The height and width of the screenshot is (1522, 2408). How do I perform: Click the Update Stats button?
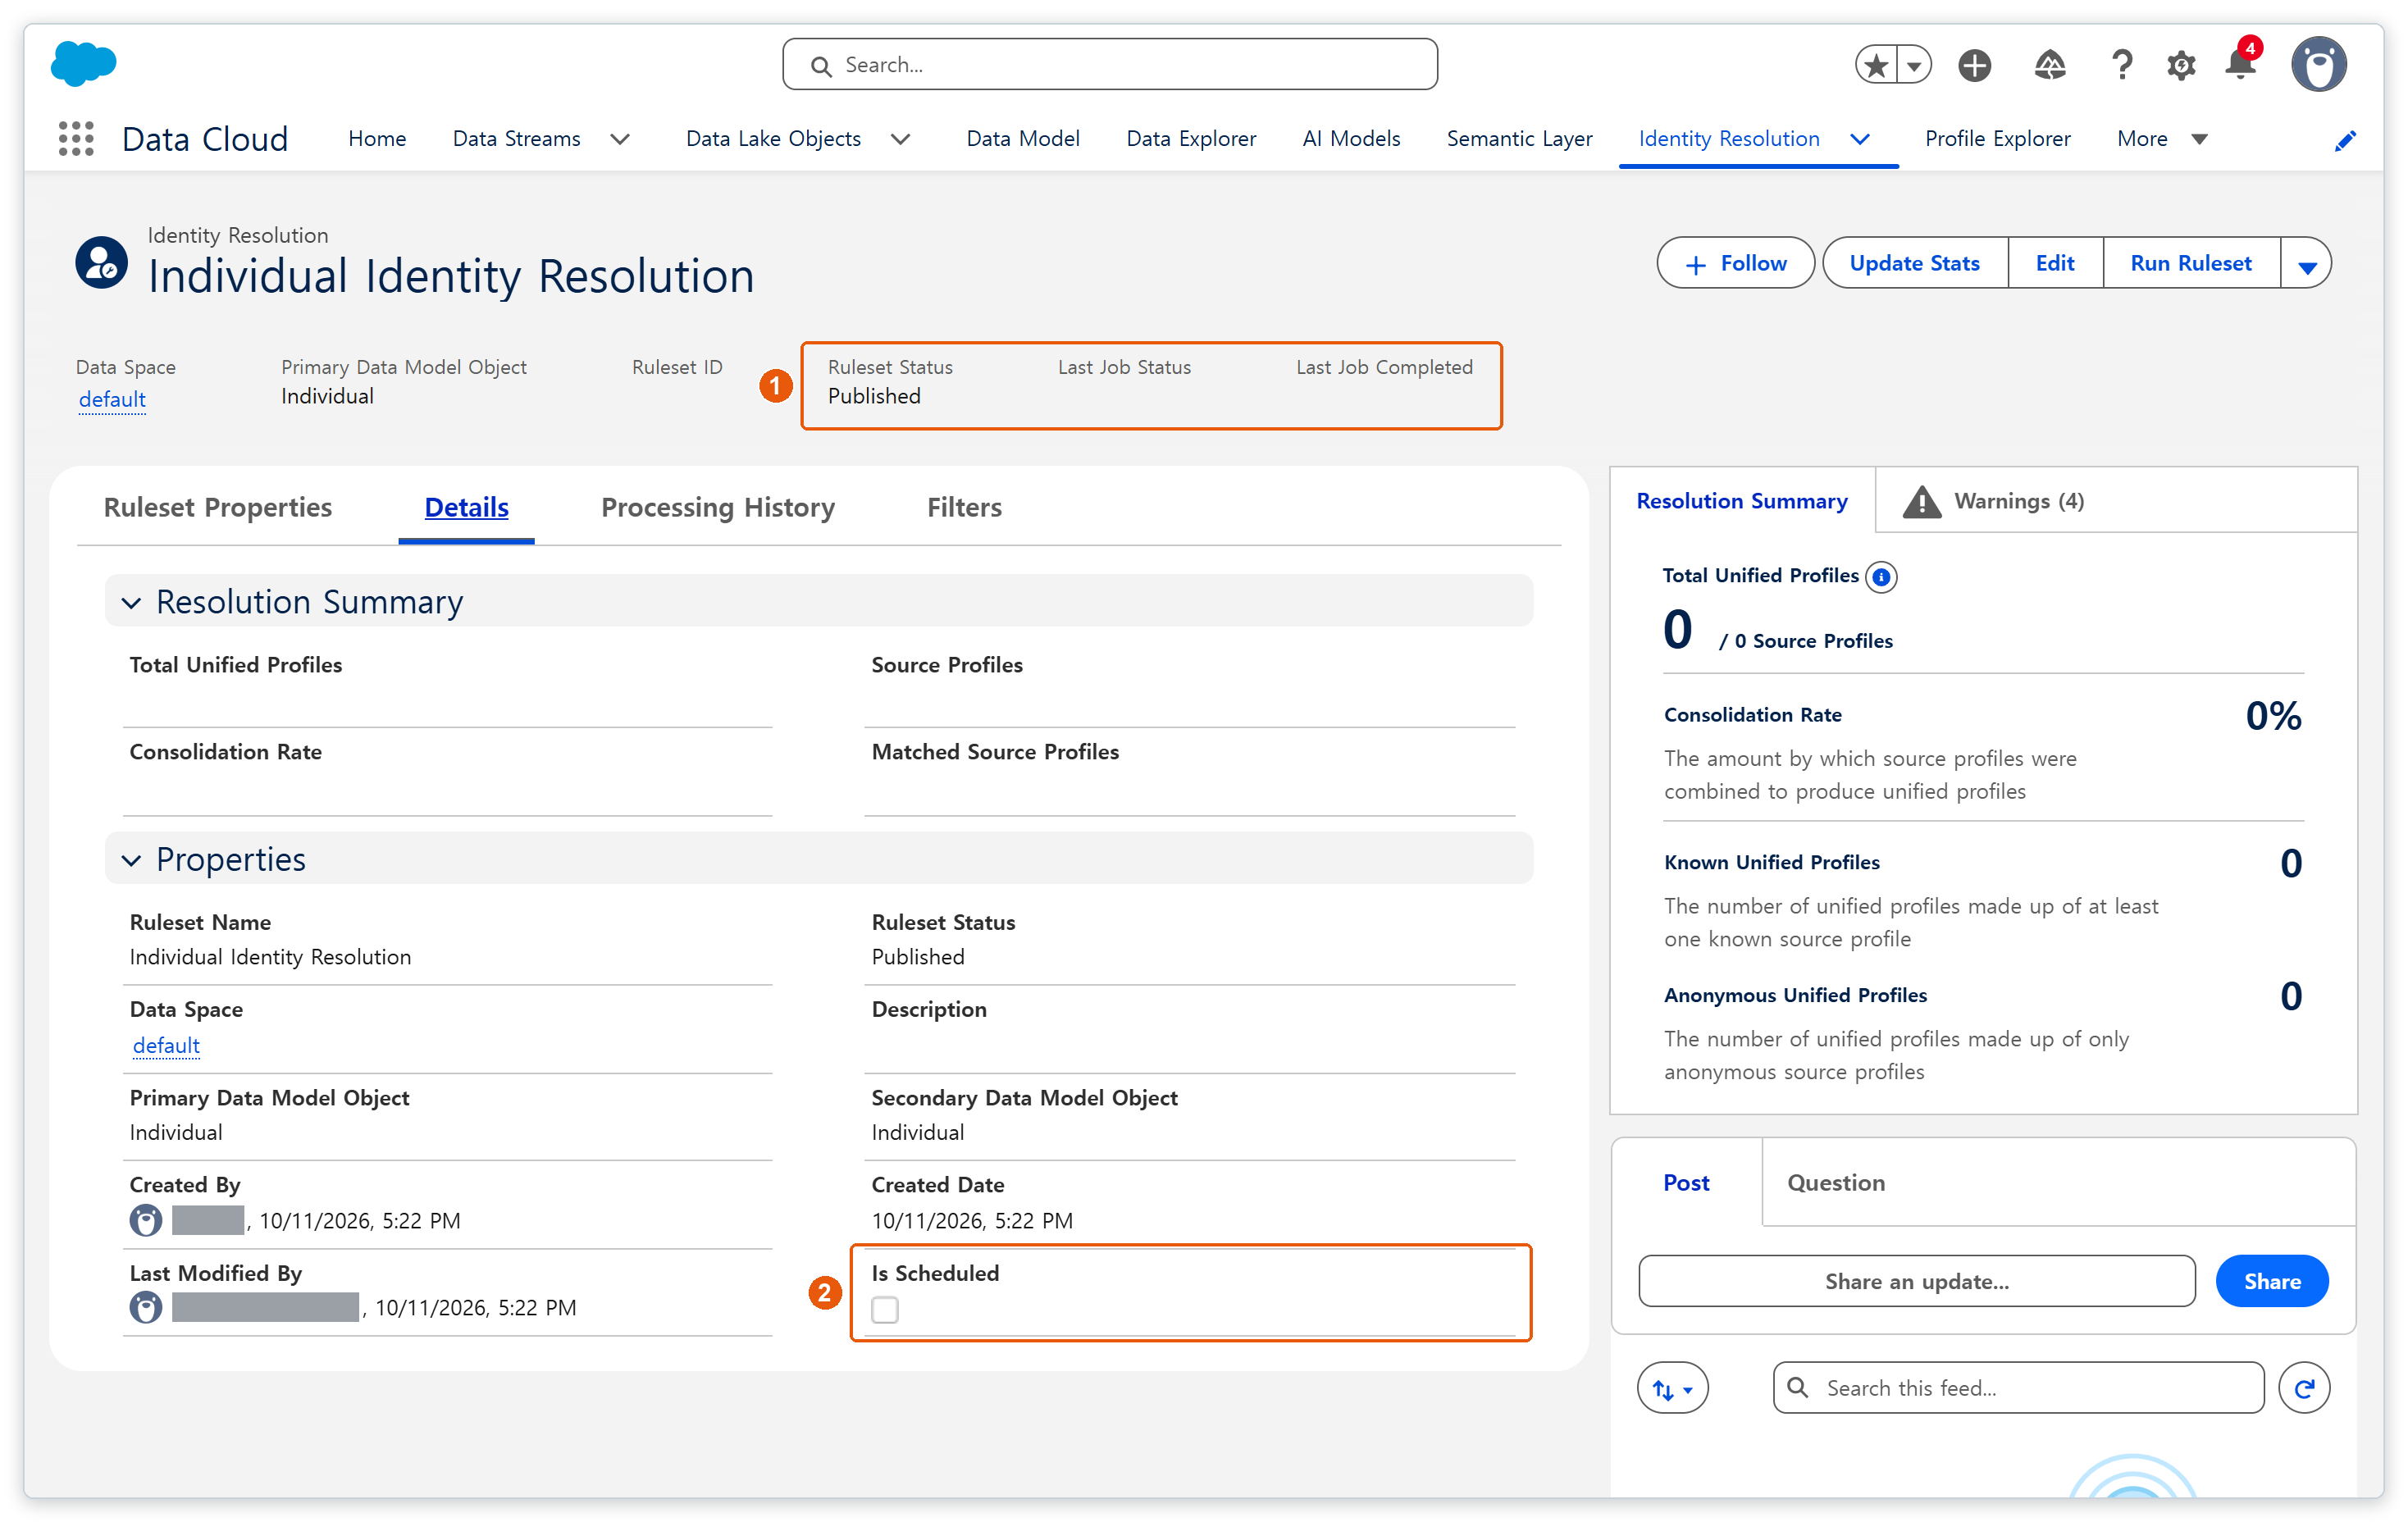pyautogui.click(x=1914, y=263)
